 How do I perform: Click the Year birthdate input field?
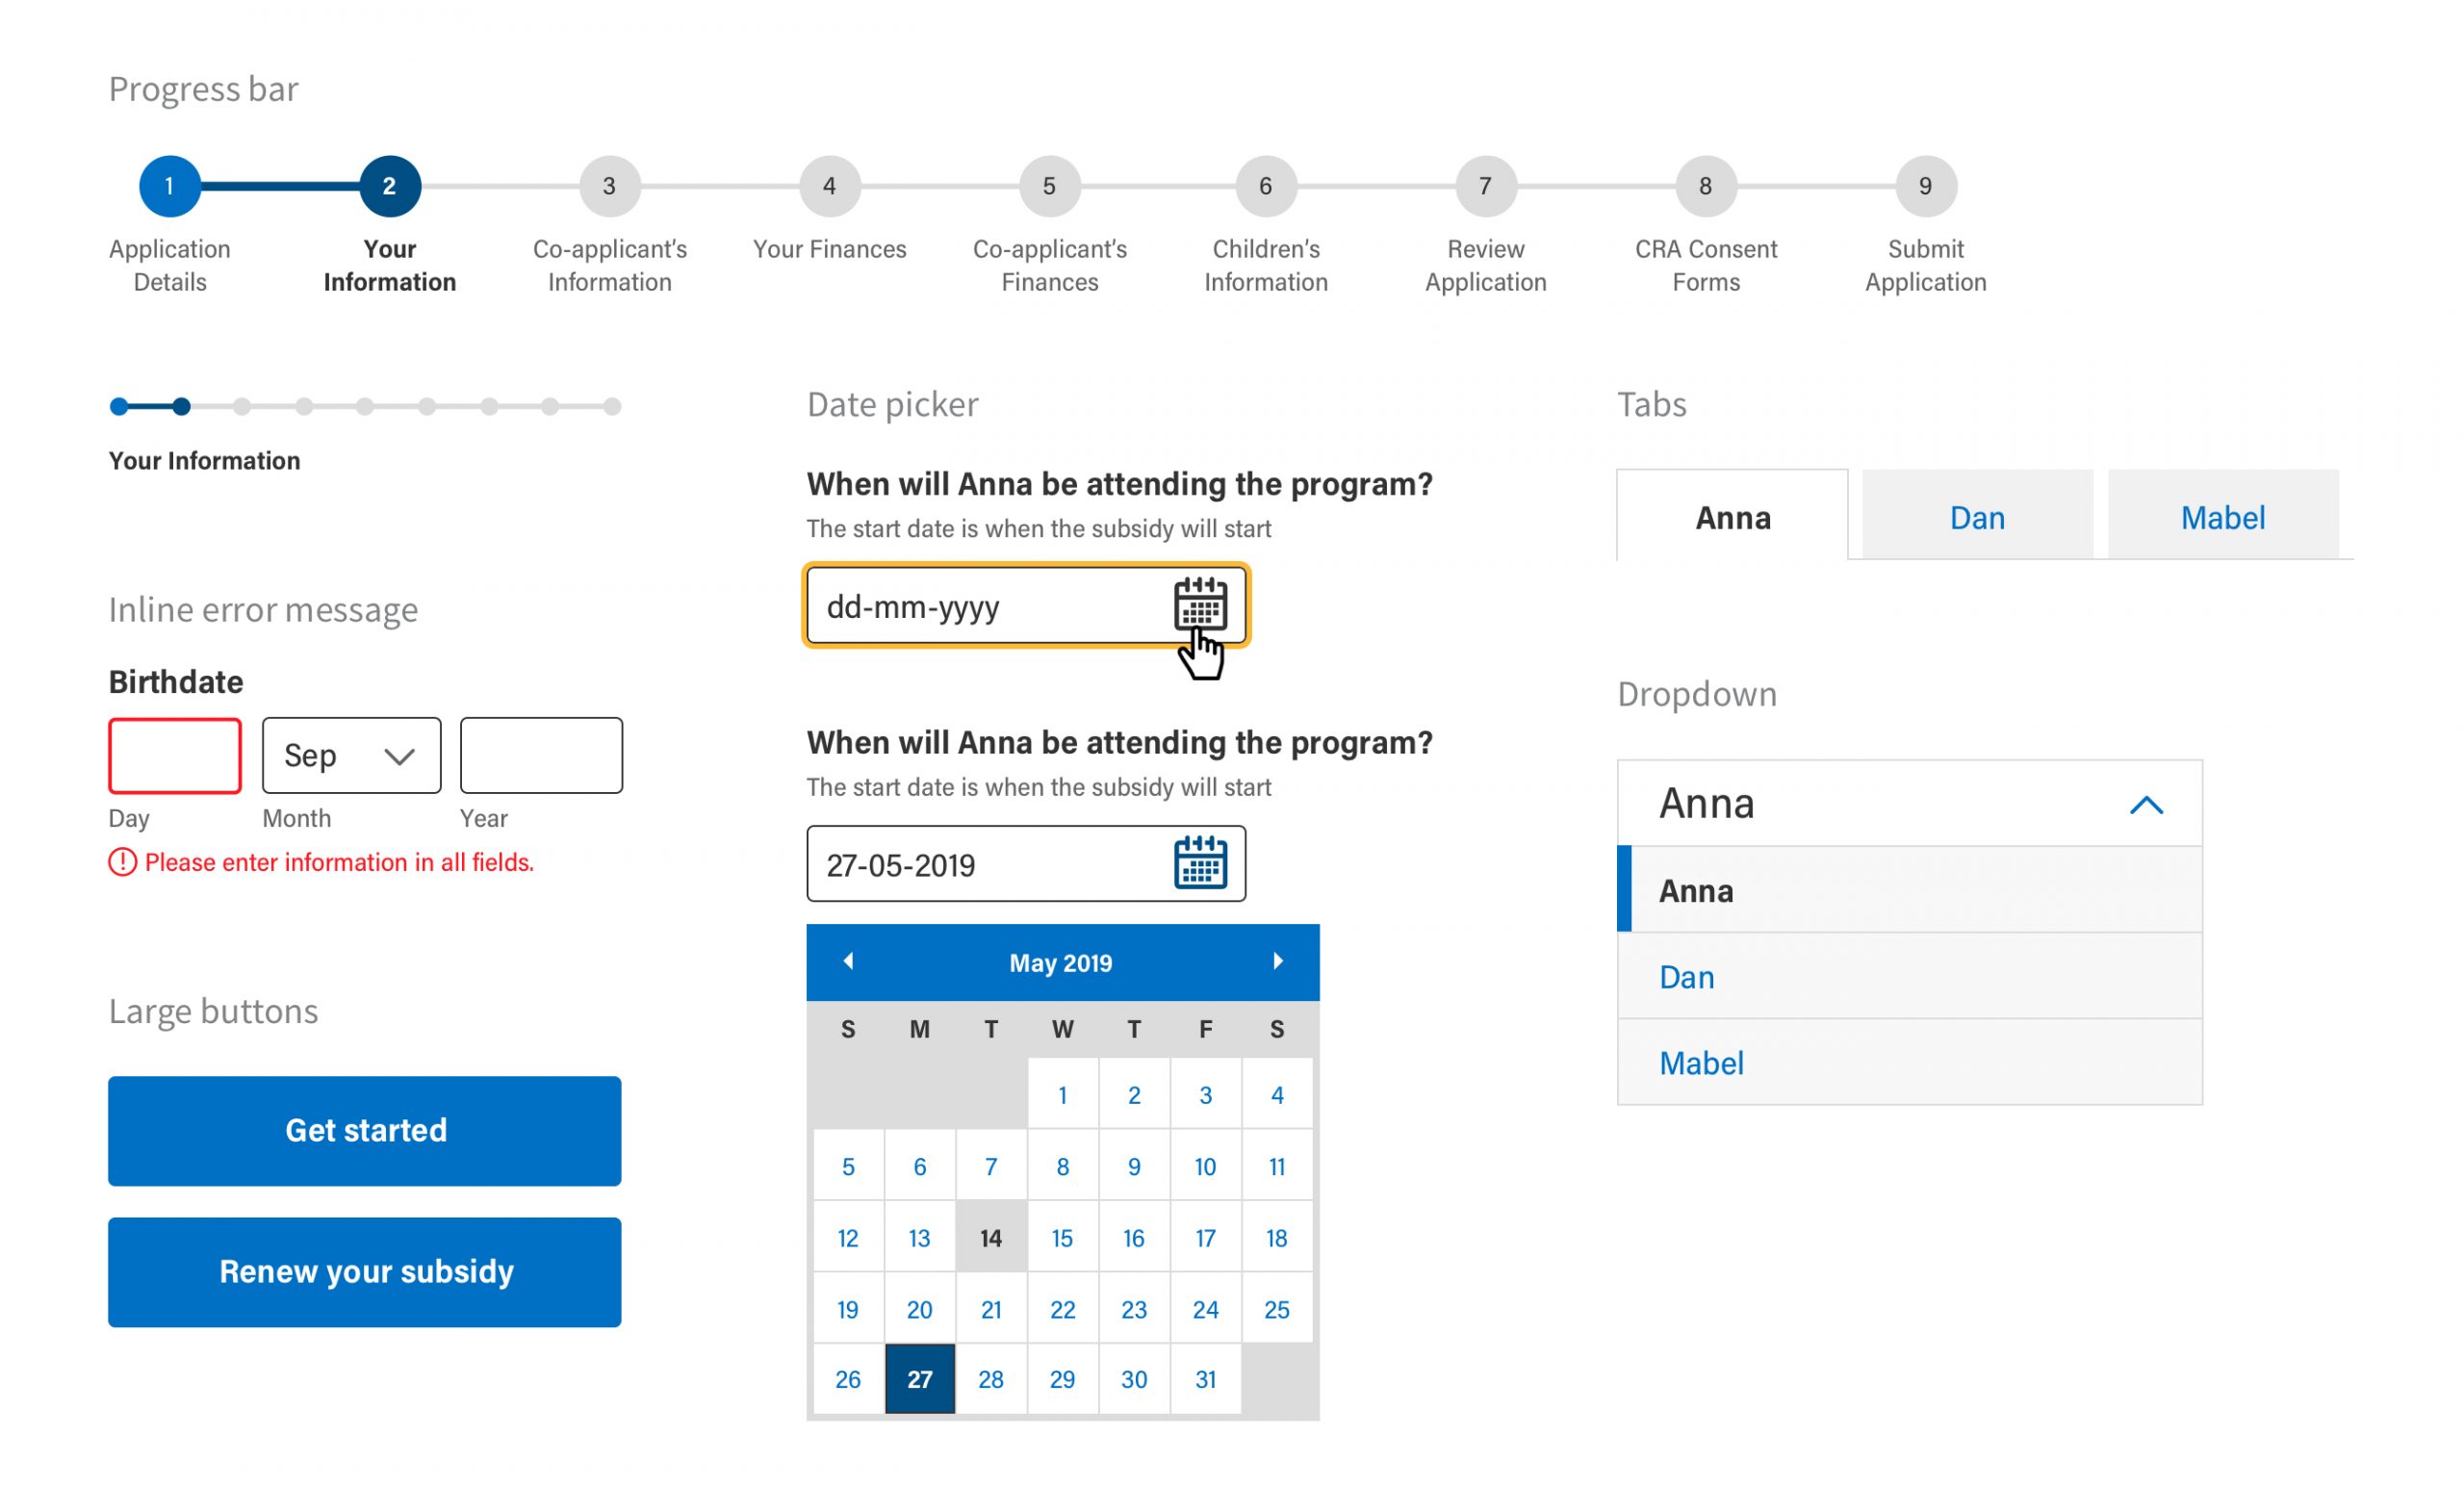[541, 755]
